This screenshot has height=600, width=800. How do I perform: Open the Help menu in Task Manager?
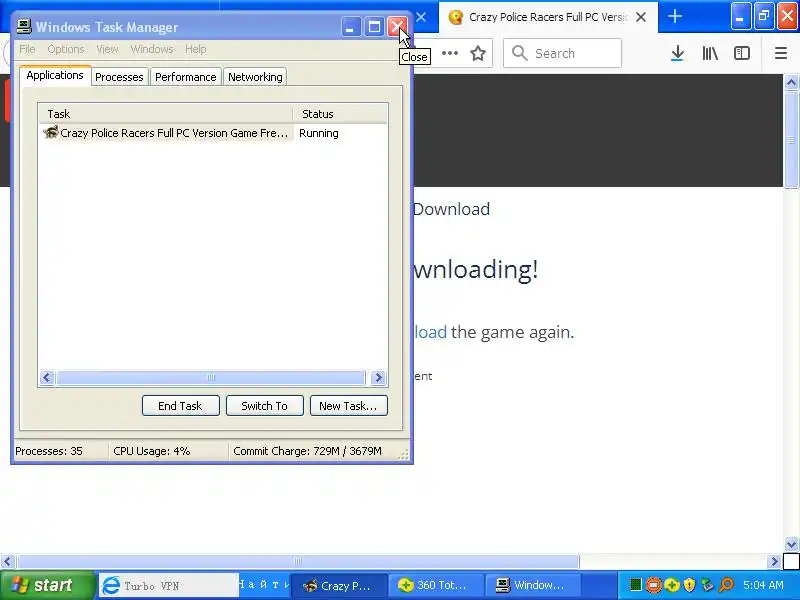tap(195, 49)
